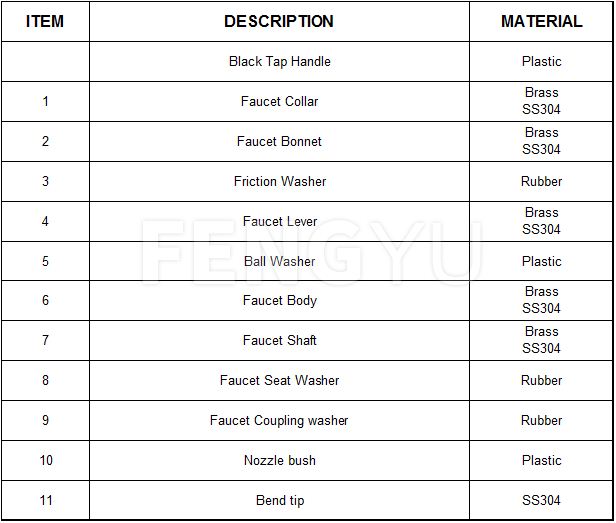This screenshot has height=523, width=616.
Task: Click the MATERIAL column header
Action: coord(541,21)
